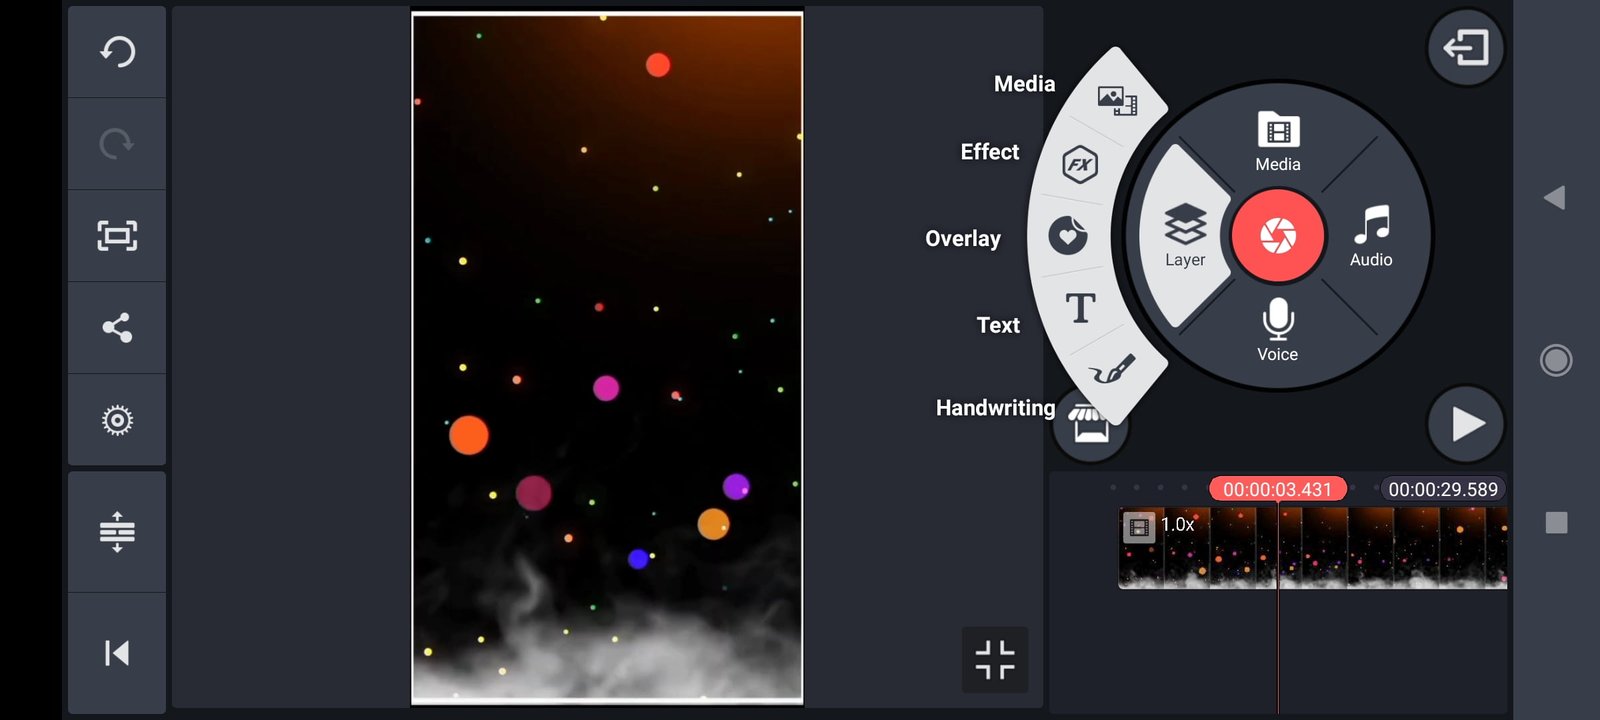Expand the timeline track view
Viewport: 1600px width, 720px height.
click(x=117, y=531)
